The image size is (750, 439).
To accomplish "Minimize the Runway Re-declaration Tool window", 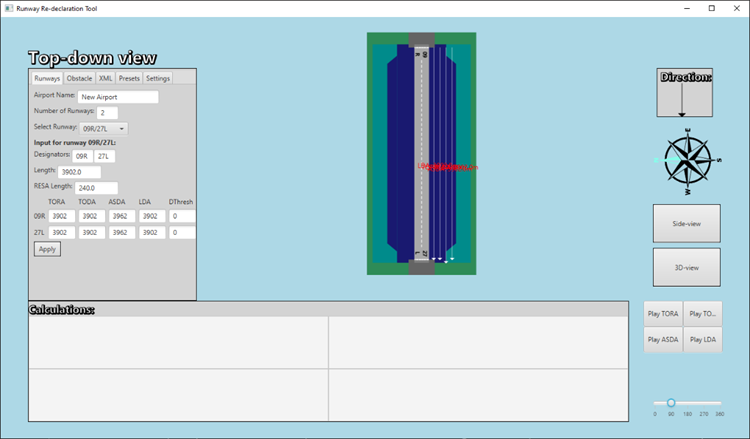I will (x=687, y=8).
